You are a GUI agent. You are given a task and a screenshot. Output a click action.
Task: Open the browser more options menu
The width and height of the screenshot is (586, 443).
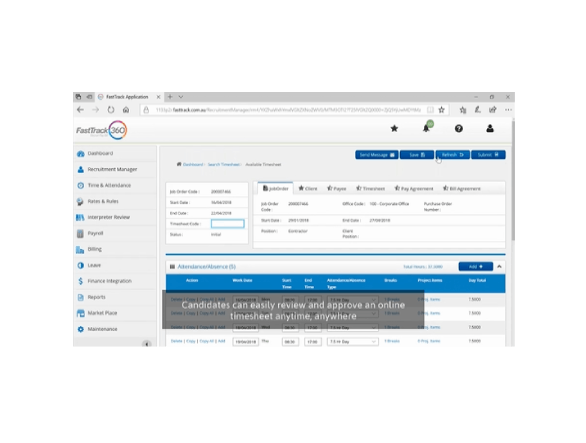508,110
